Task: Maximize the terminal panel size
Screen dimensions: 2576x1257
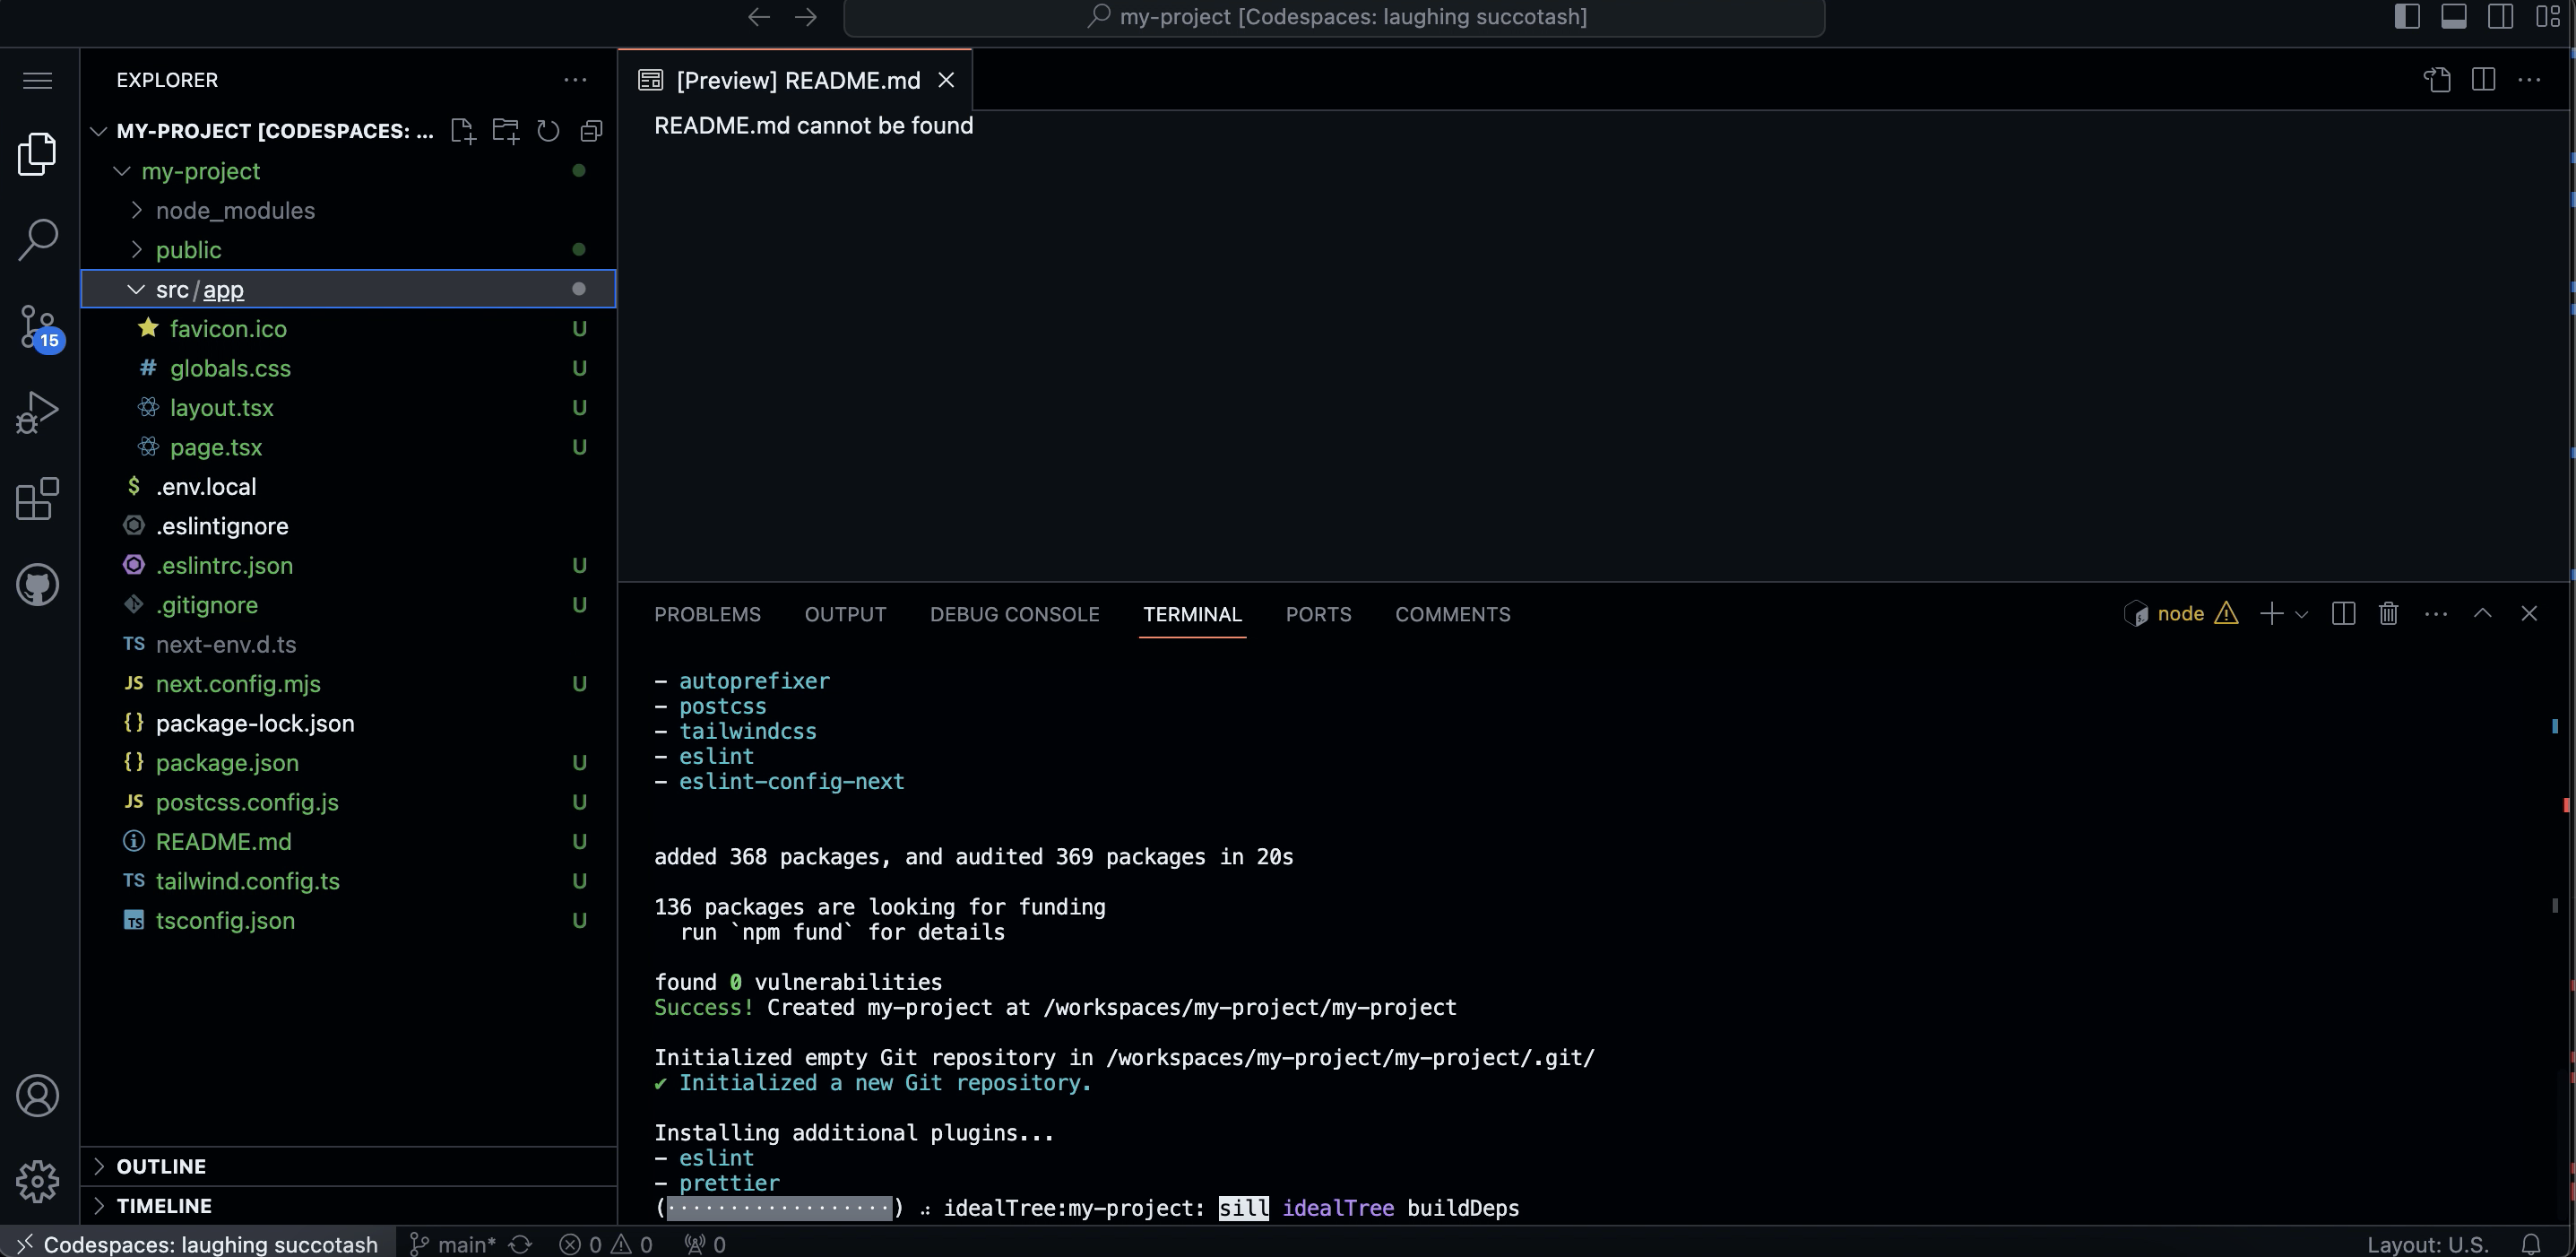Action: (x=2483, y=614)
